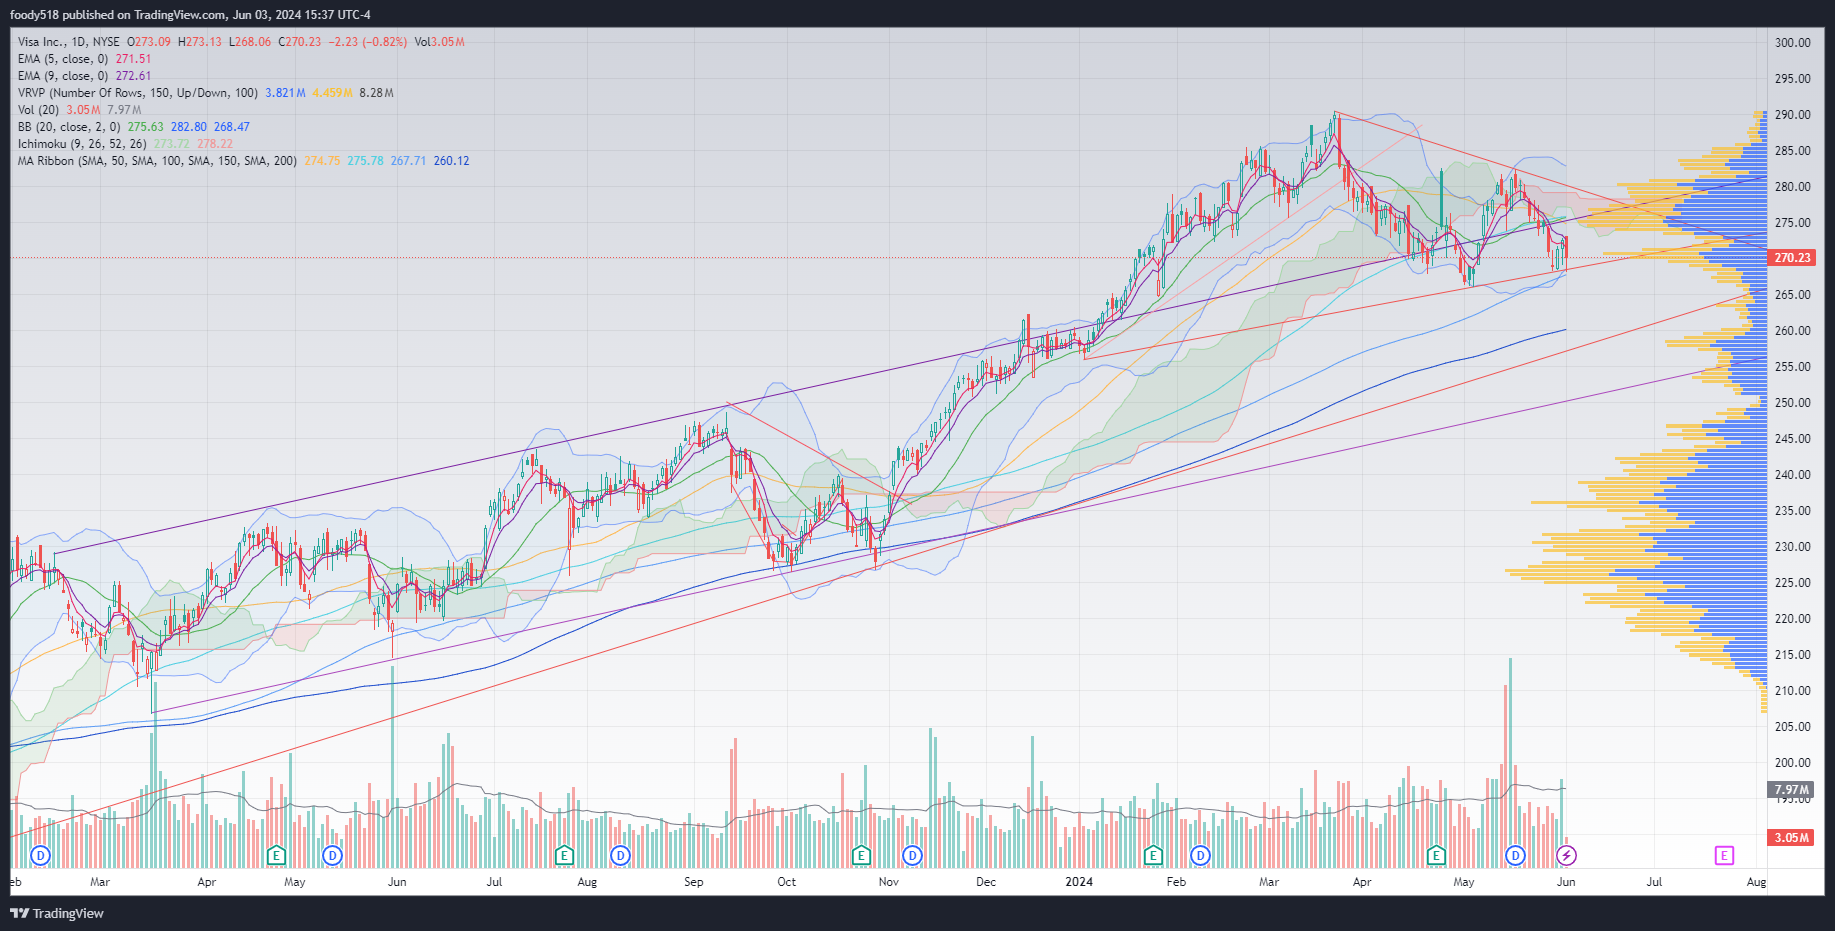Image resolution: width=1835 pixels, height=931 pixels.
Task: Open the dividend D marker in February 2024
Action: [x=1201, y=855]
